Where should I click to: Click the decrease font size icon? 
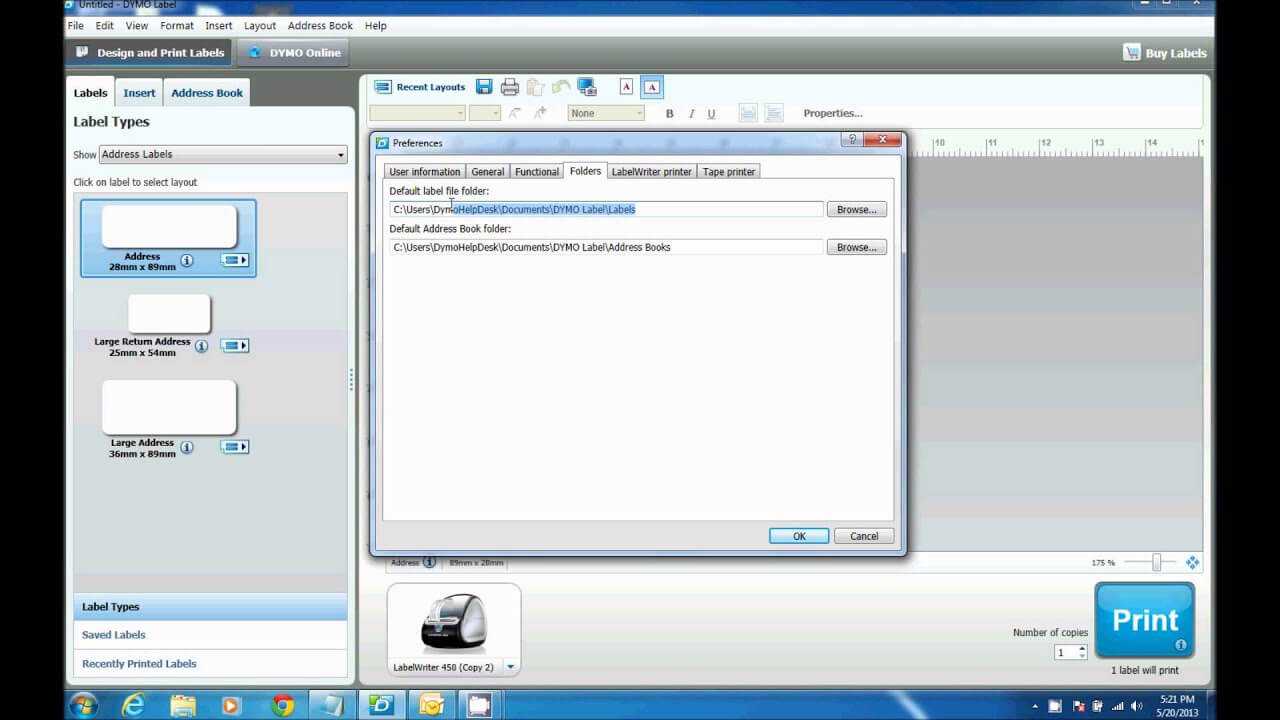tap(515, 113)
